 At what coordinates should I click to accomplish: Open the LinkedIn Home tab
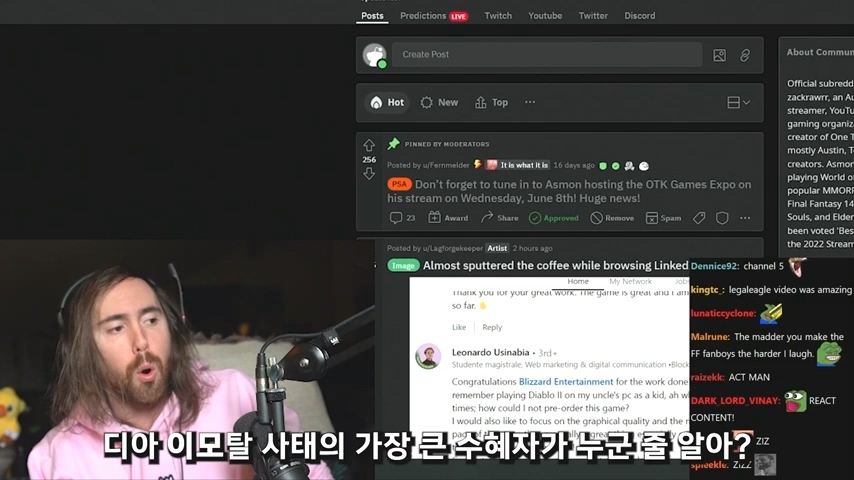(x=577, y=281)
